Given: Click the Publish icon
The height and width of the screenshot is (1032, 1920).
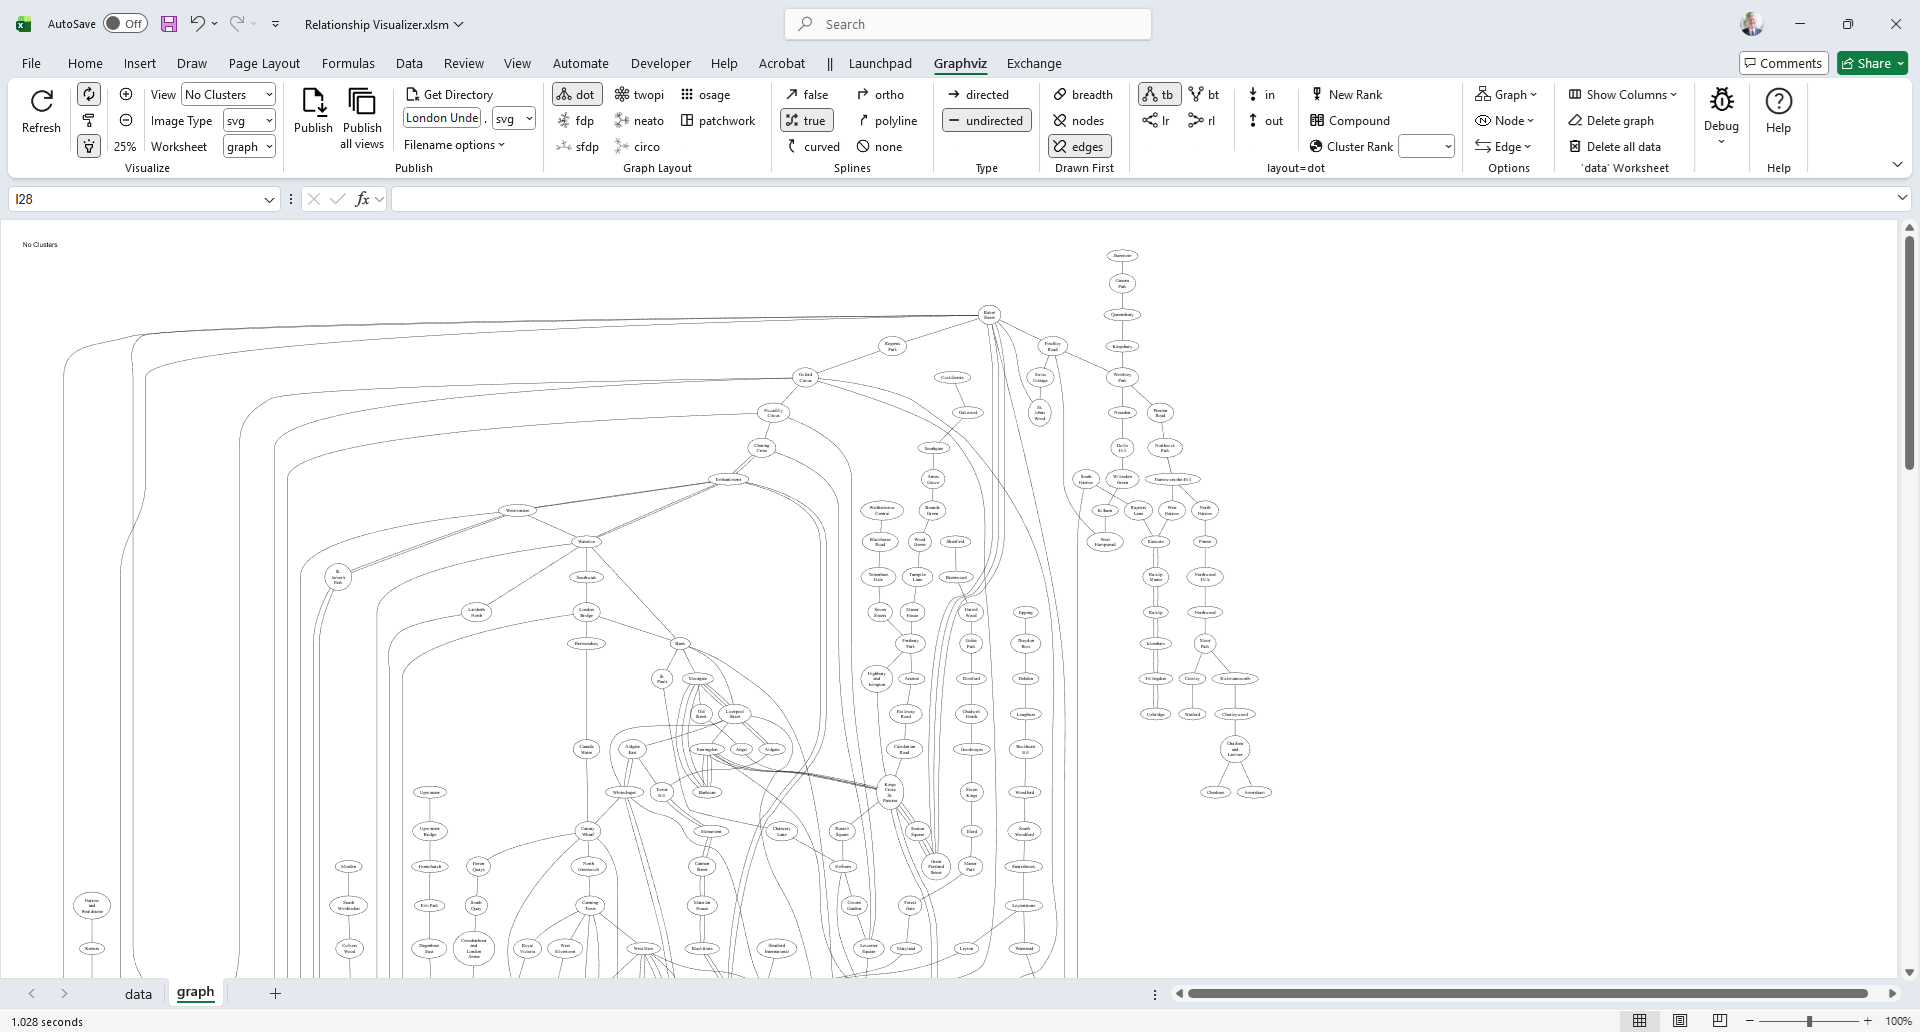Looking at the screenshot, I should click(x=313, y=102).
